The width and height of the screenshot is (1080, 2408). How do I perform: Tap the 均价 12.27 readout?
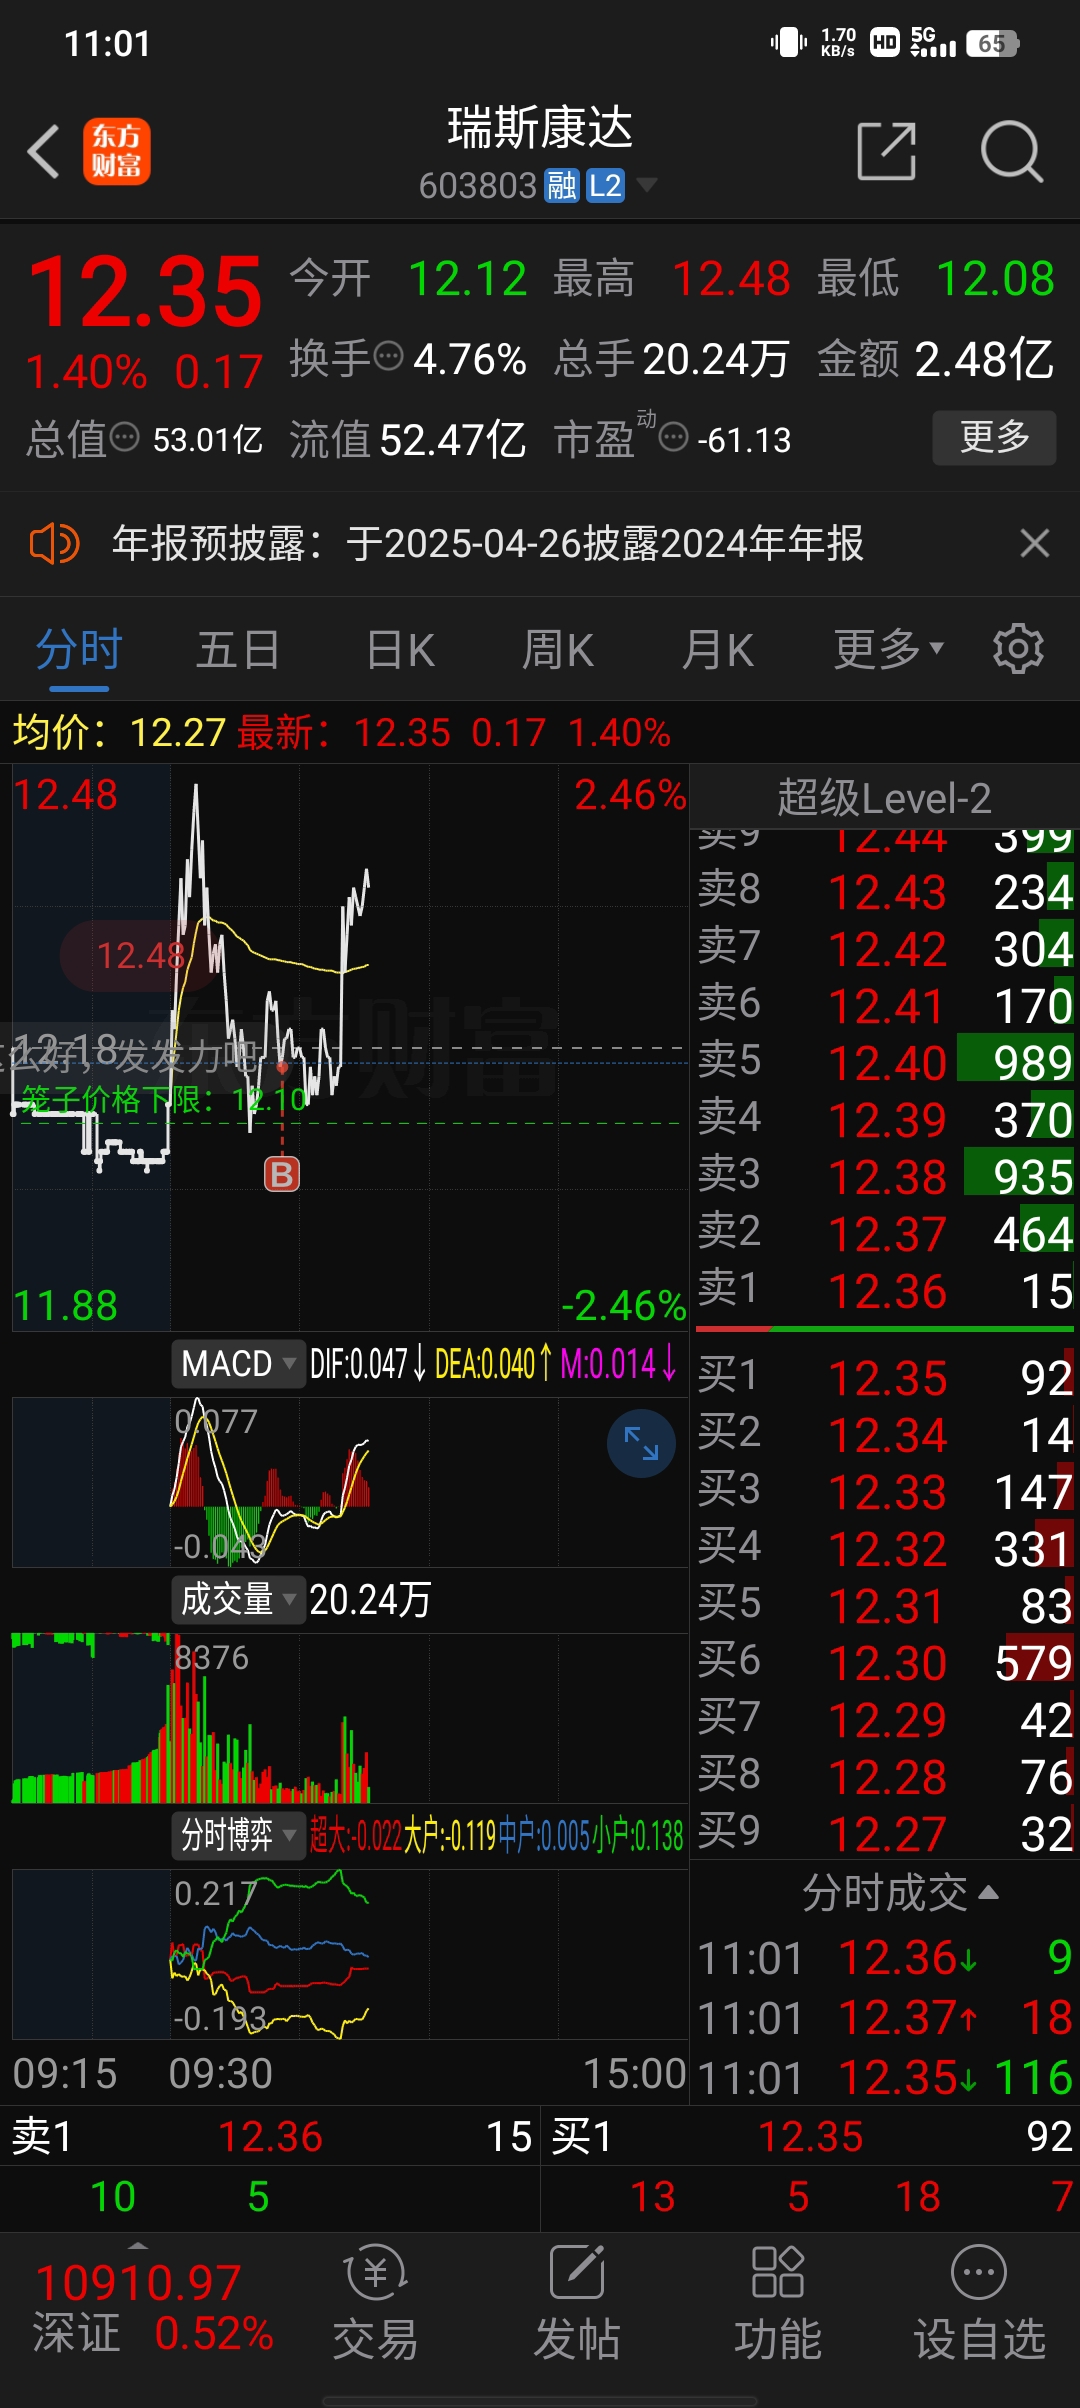click(x=118, y=733)
